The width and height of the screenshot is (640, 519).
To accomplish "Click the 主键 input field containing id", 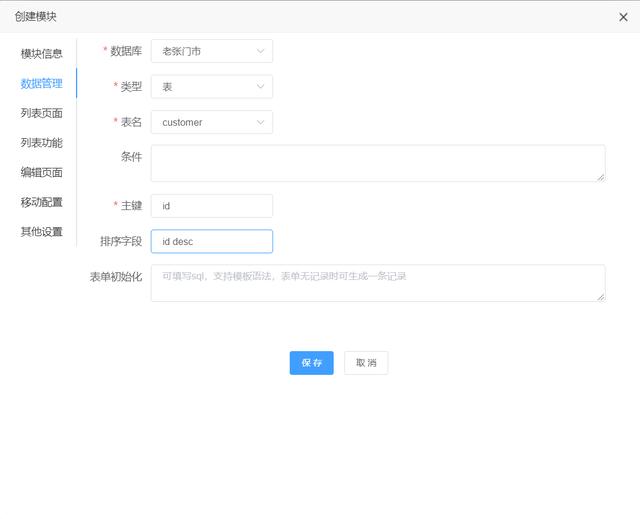I will coord(211,206).
